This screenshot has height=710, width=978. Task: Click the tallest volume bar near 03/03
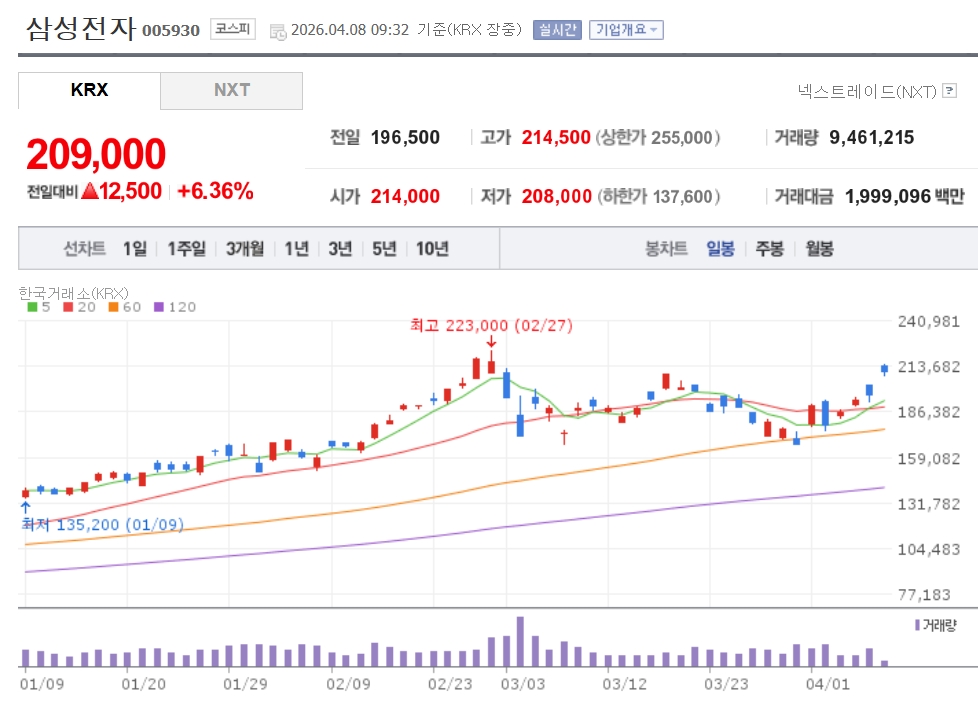[520, 641]
